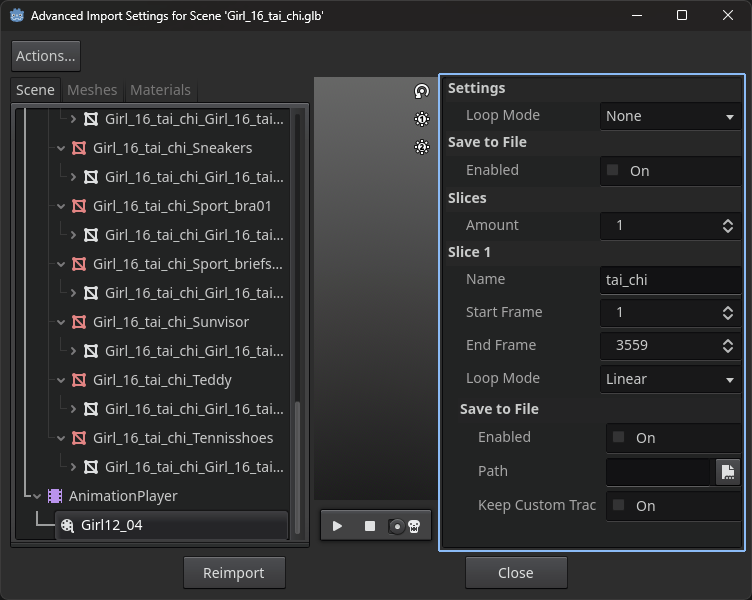Click the slice Name field tai_chi

[670, 280]
